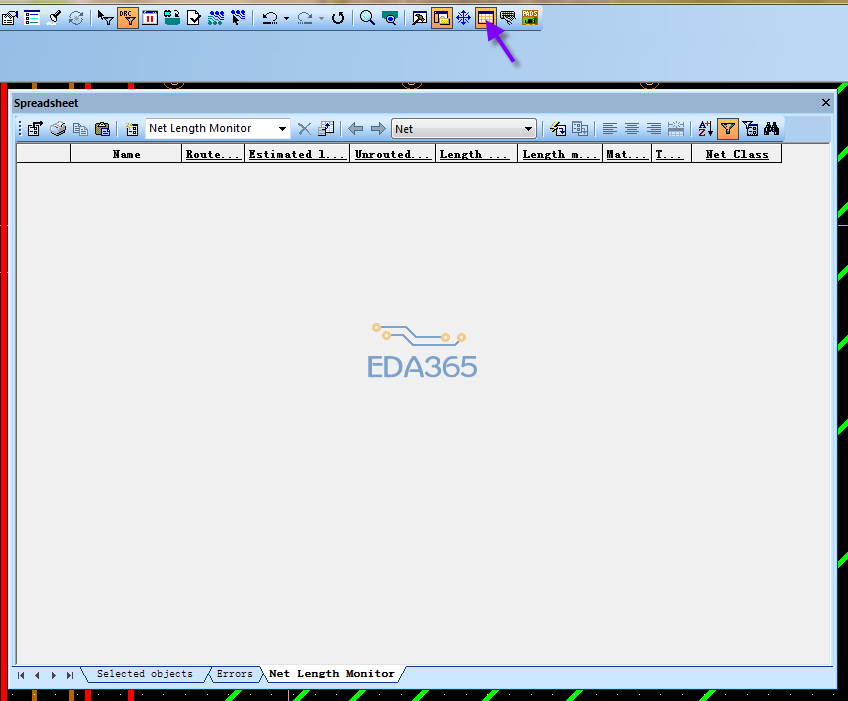Click the Length m... column header

pos(560,154)
